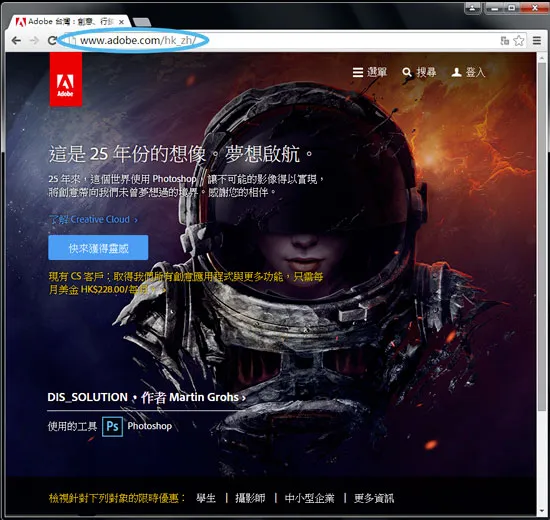This screenshot has height=520, width=550.
Task: Click the blue 快來獲得靈感 button
Action: (98, 248)
